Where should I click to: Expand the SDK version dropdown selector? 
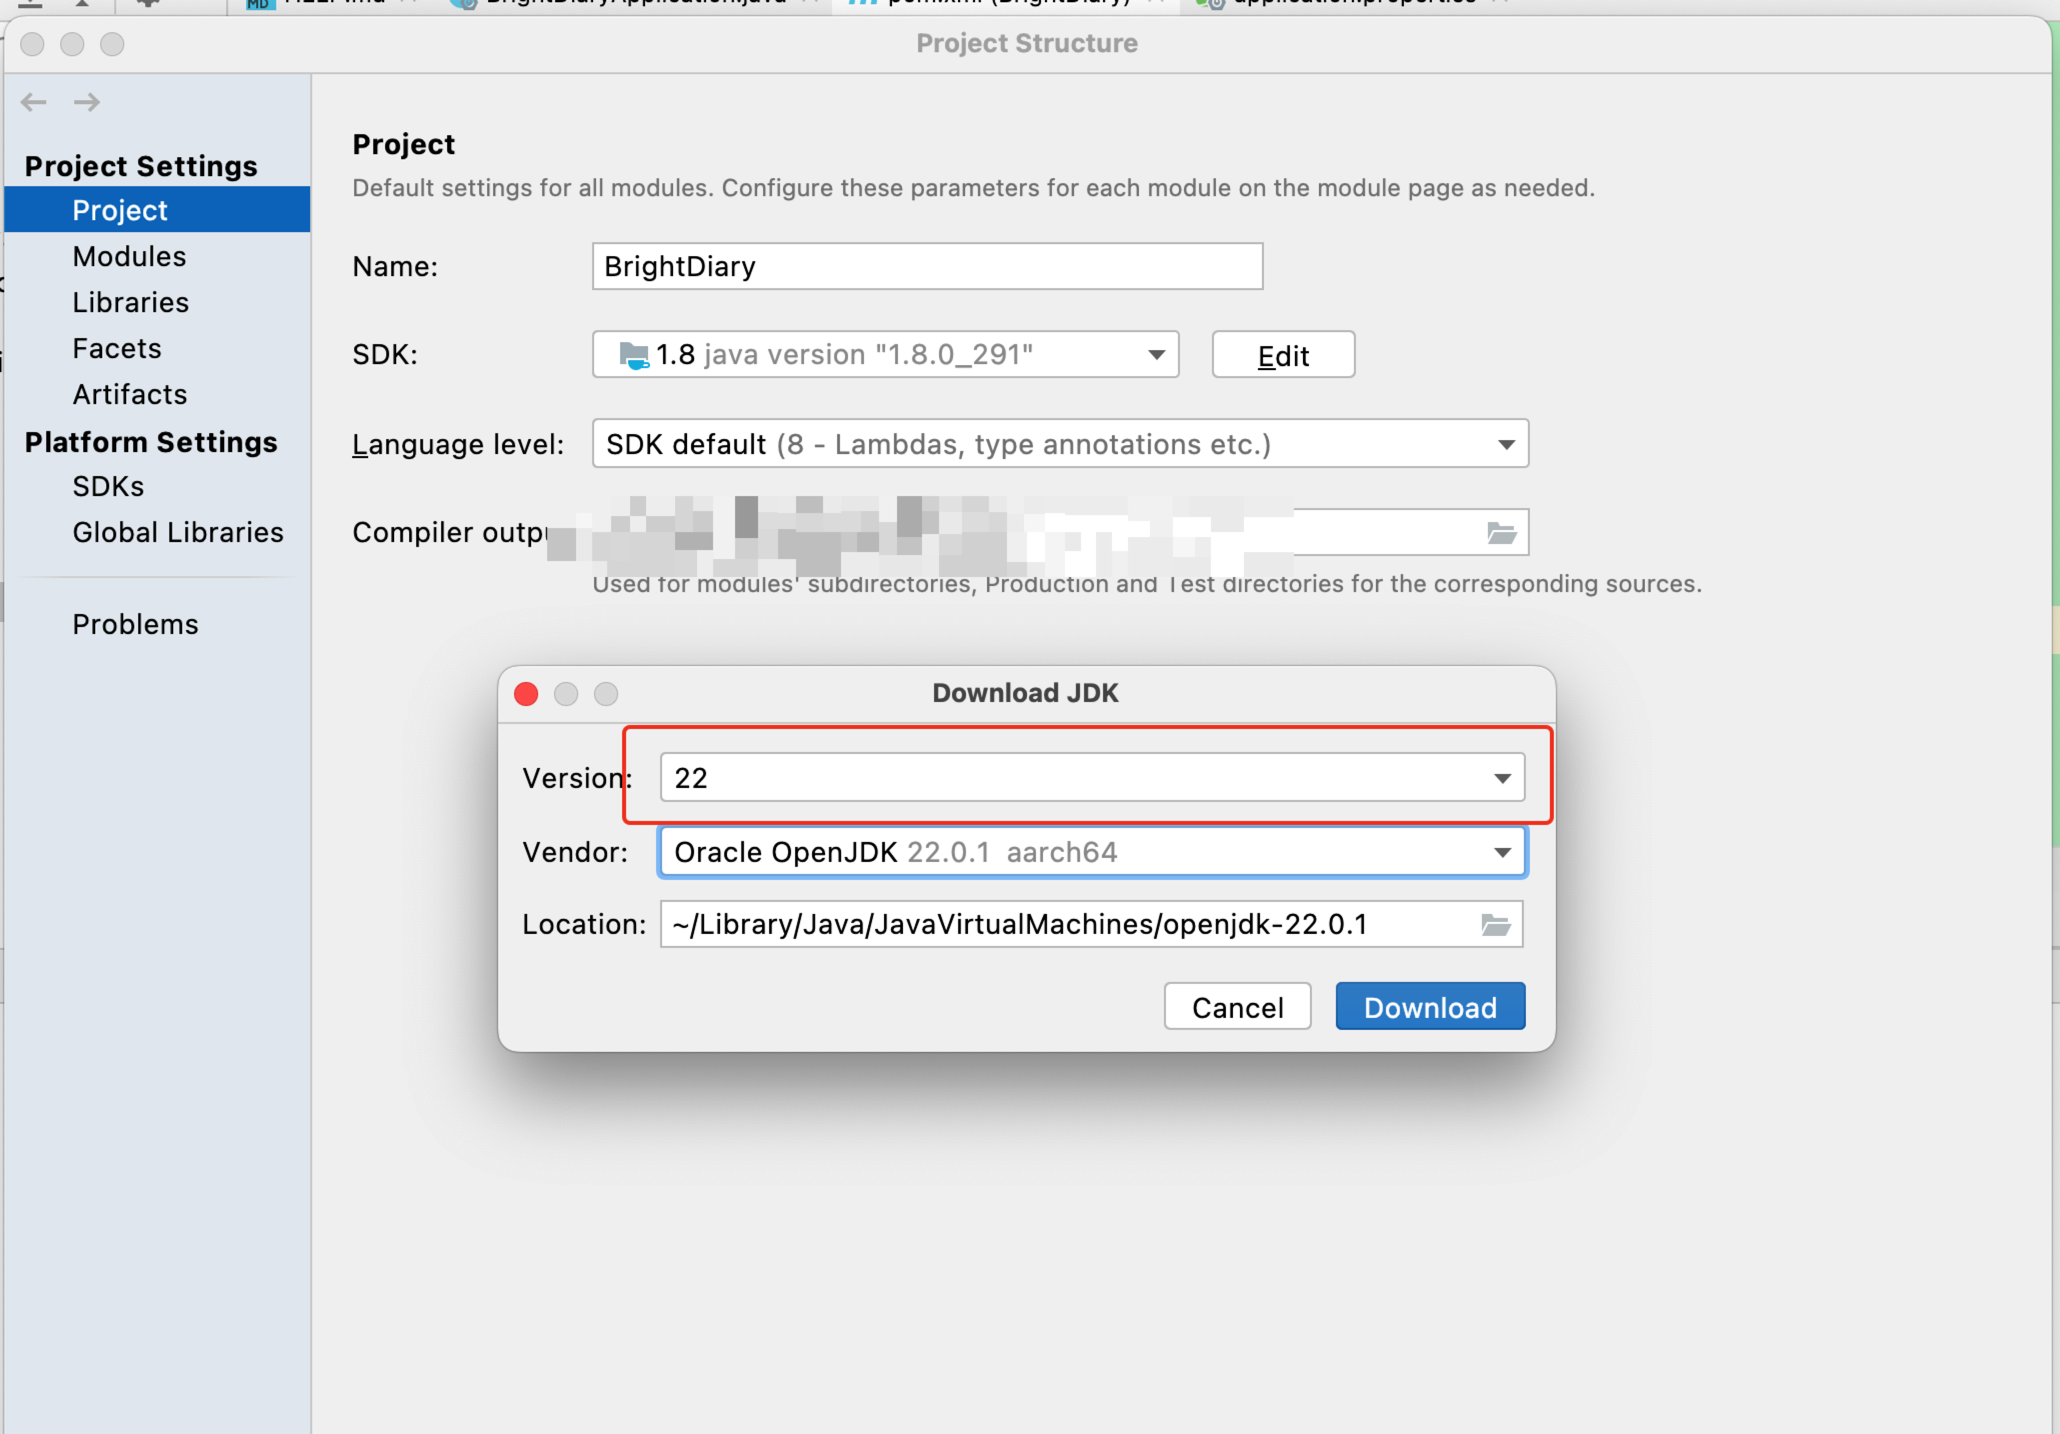(x=1500, y=776)
